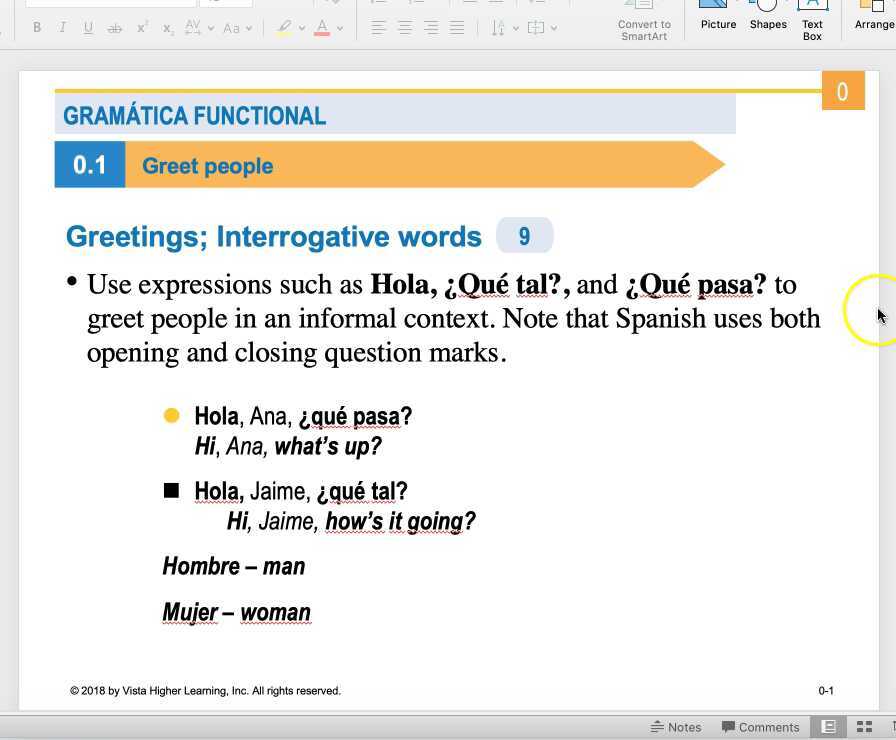Justify the text
This screenshot has height=740, width=896.
click(457, 28)
